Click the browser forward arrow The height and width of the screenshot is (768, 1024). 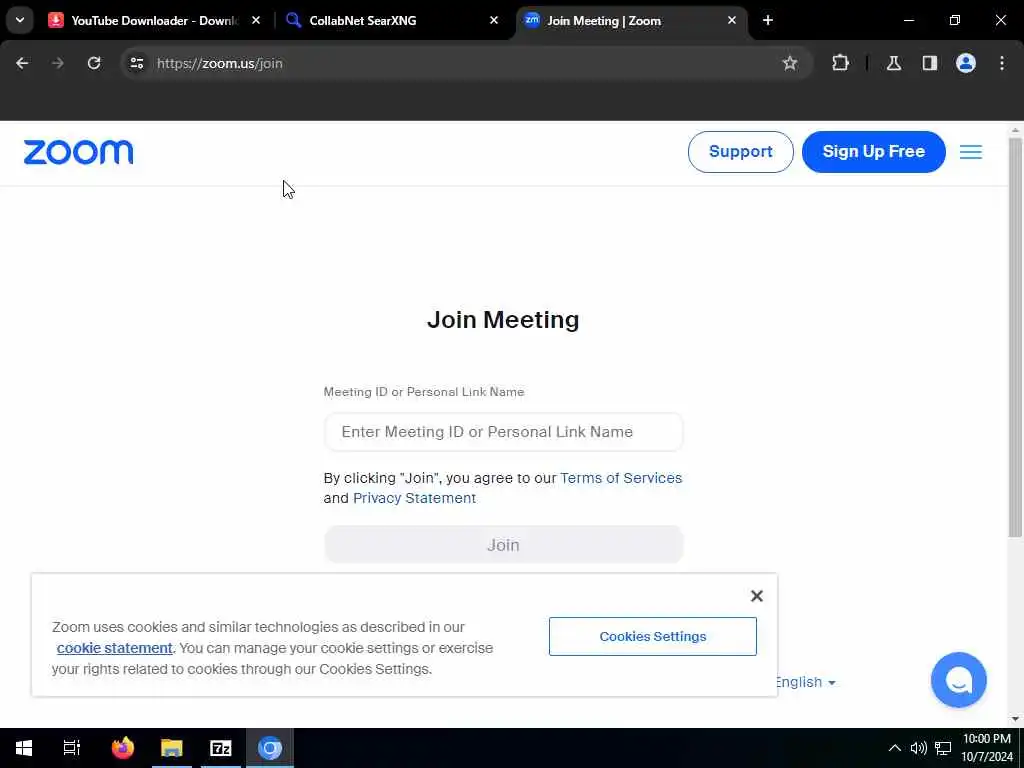58,63
